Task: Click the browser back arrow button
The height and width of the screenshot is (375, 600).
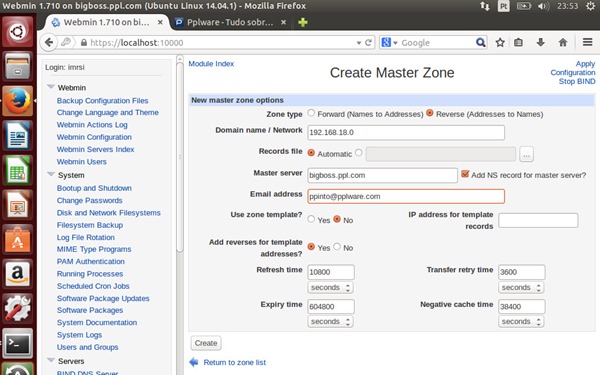Action: click(x=49, y=42)
